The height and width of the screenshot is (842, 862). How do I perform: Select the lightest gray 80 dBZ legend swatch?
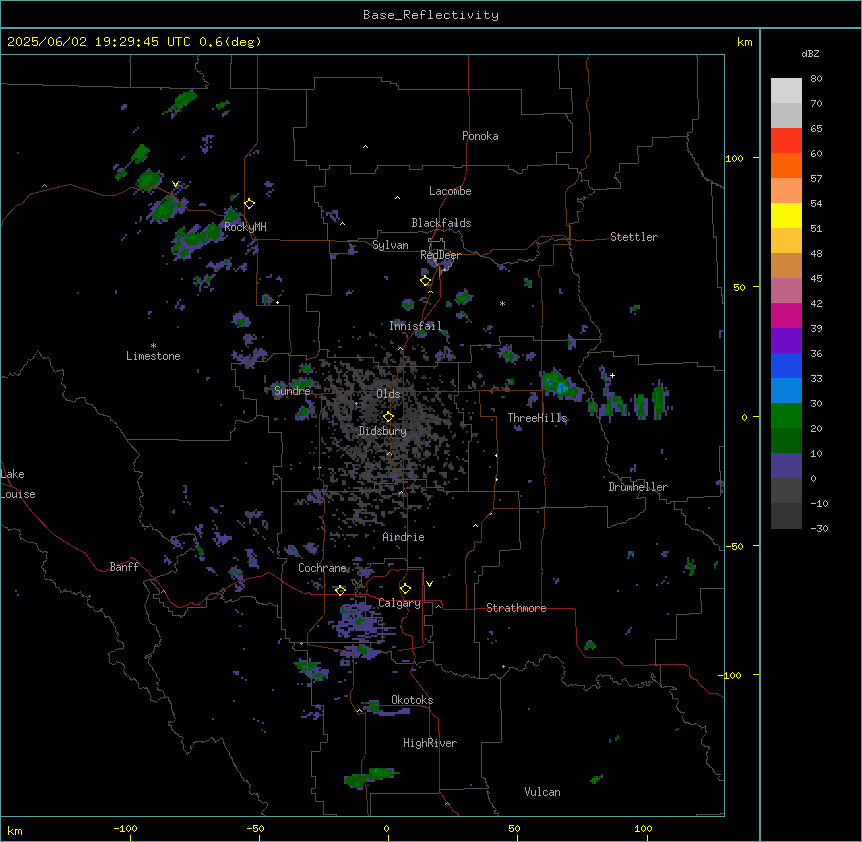786,91
